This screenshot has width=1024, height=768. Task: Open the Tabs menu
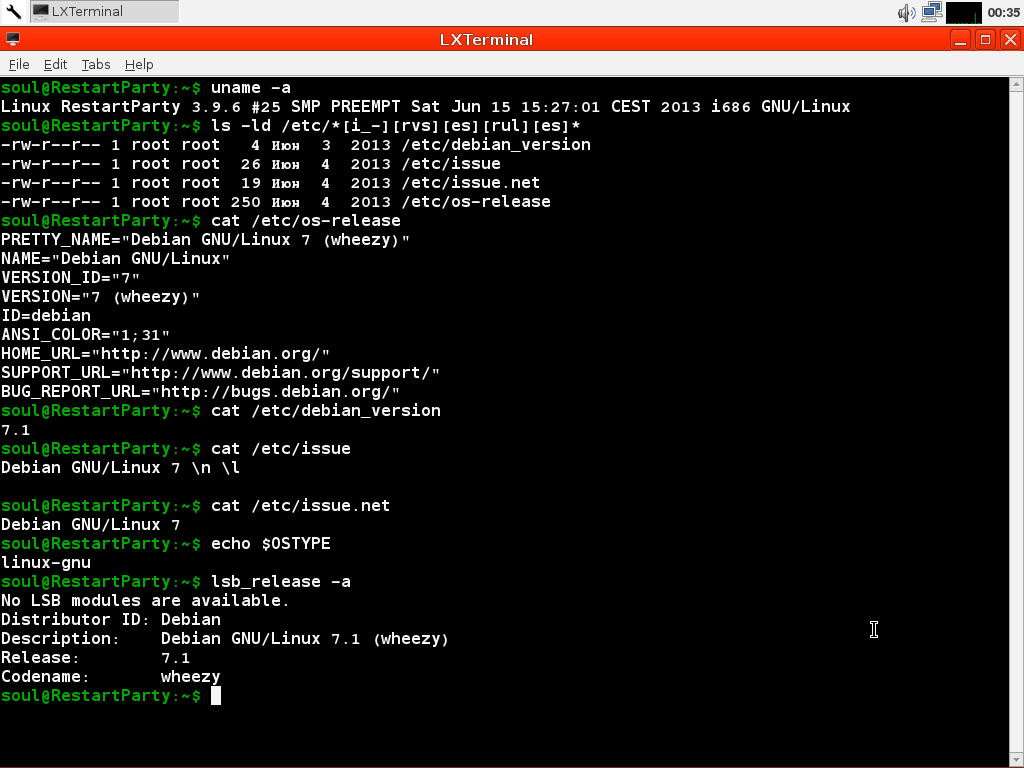tap(95, 64)
